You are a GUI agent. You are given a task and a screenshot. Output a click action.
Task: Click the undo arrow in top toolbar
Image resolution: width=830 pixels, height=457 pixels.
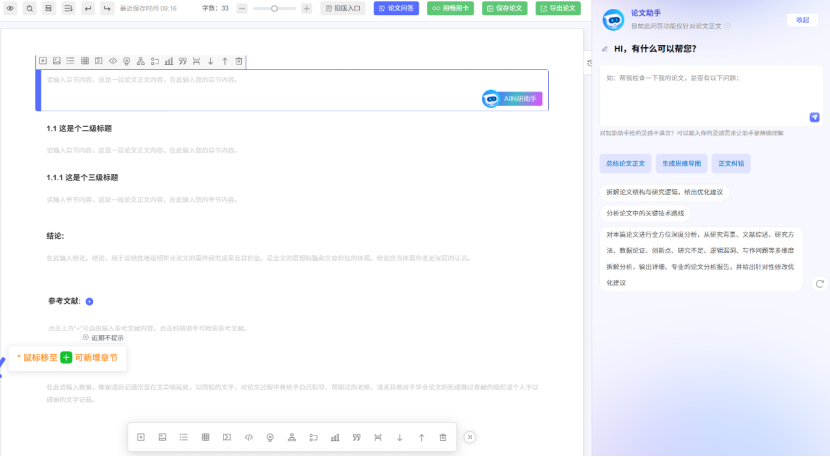(x=88, y=8)
